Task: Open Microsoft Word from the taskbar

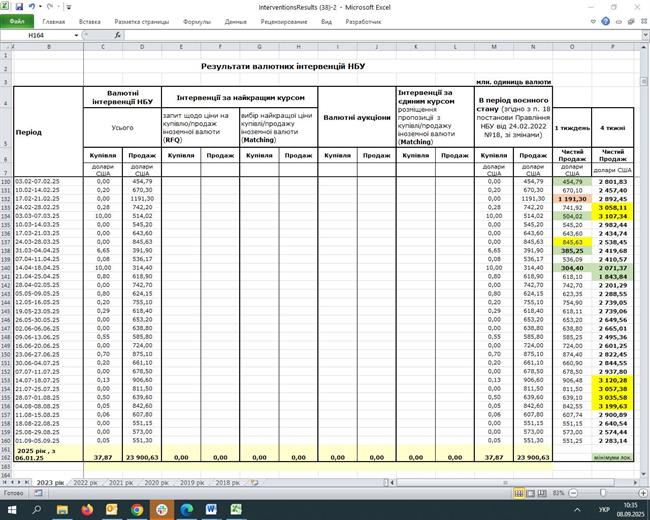Action: click(211, 510)
